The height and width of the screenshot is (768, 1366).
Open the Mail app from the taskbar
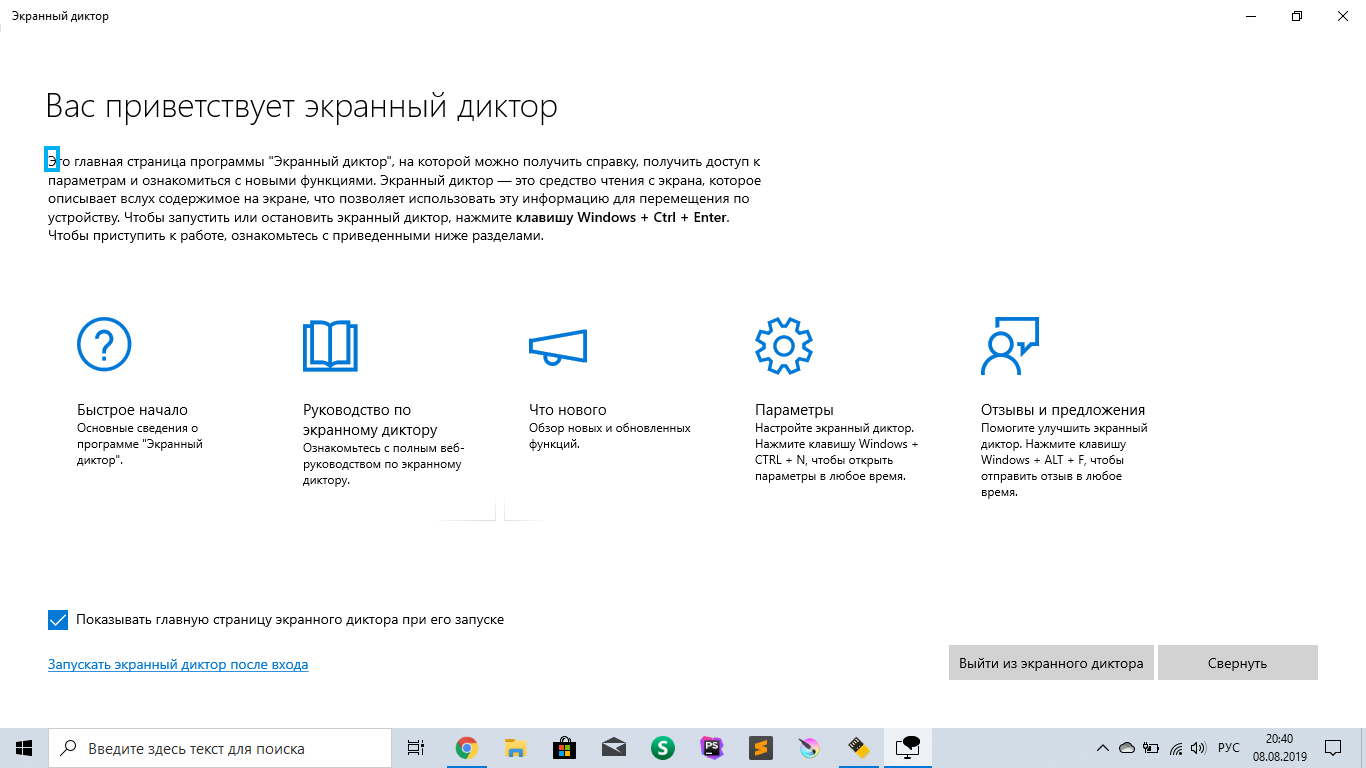pyautogui.click(x=613, y=748)
